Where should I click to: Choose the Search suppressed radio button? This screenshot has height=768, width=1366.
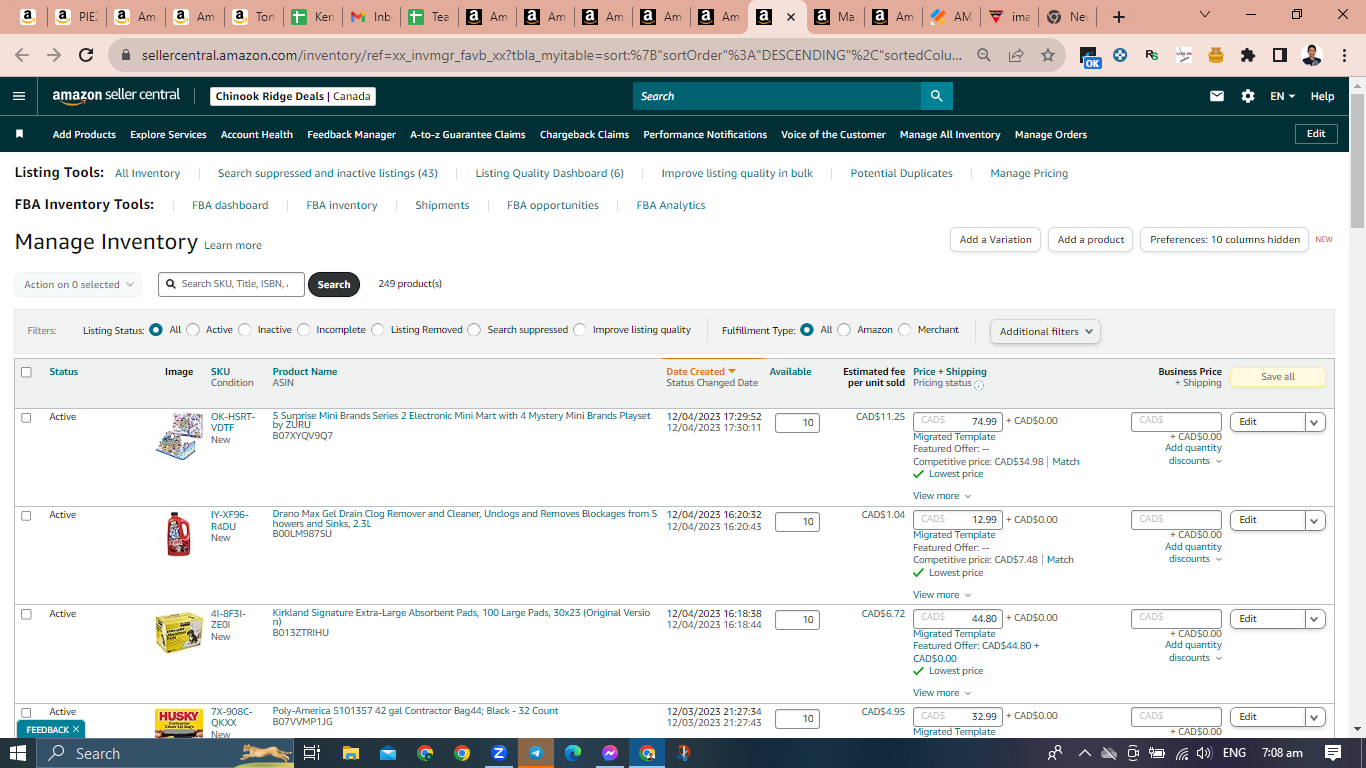(x=474, y=330)
